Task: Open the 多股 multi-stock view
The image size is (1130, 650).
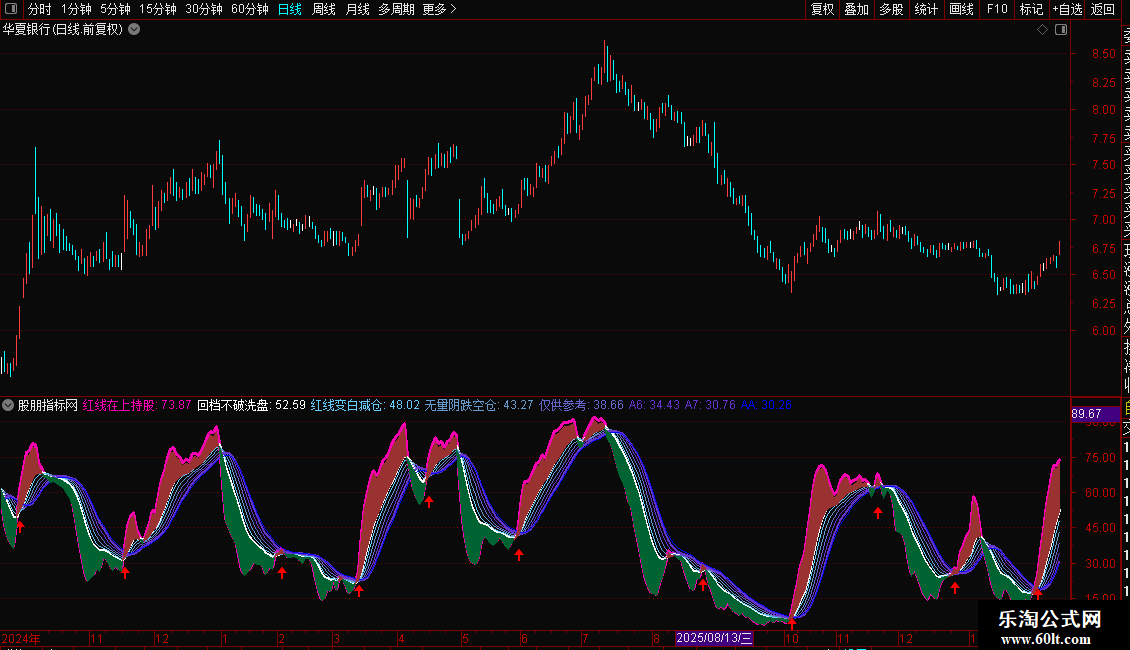Action: click(x=891, y=9)
